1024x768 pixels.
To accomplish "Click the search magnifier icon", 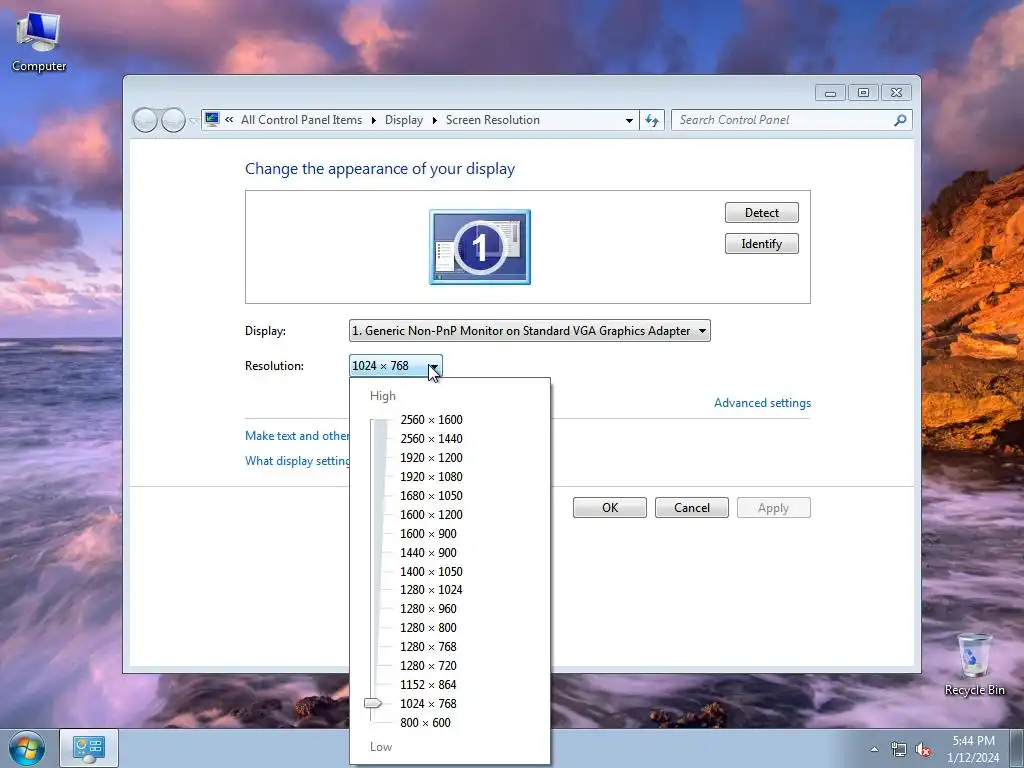I will (900, 120).
